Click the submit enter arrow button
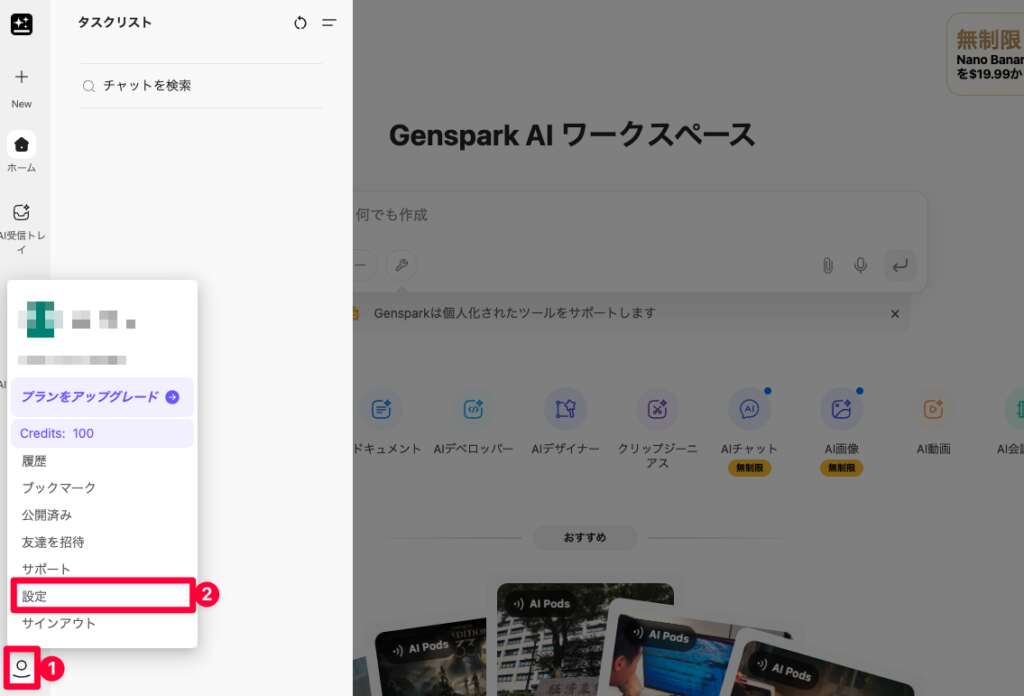The width and height of the screenshot is (1024, 696). (900, 265)
